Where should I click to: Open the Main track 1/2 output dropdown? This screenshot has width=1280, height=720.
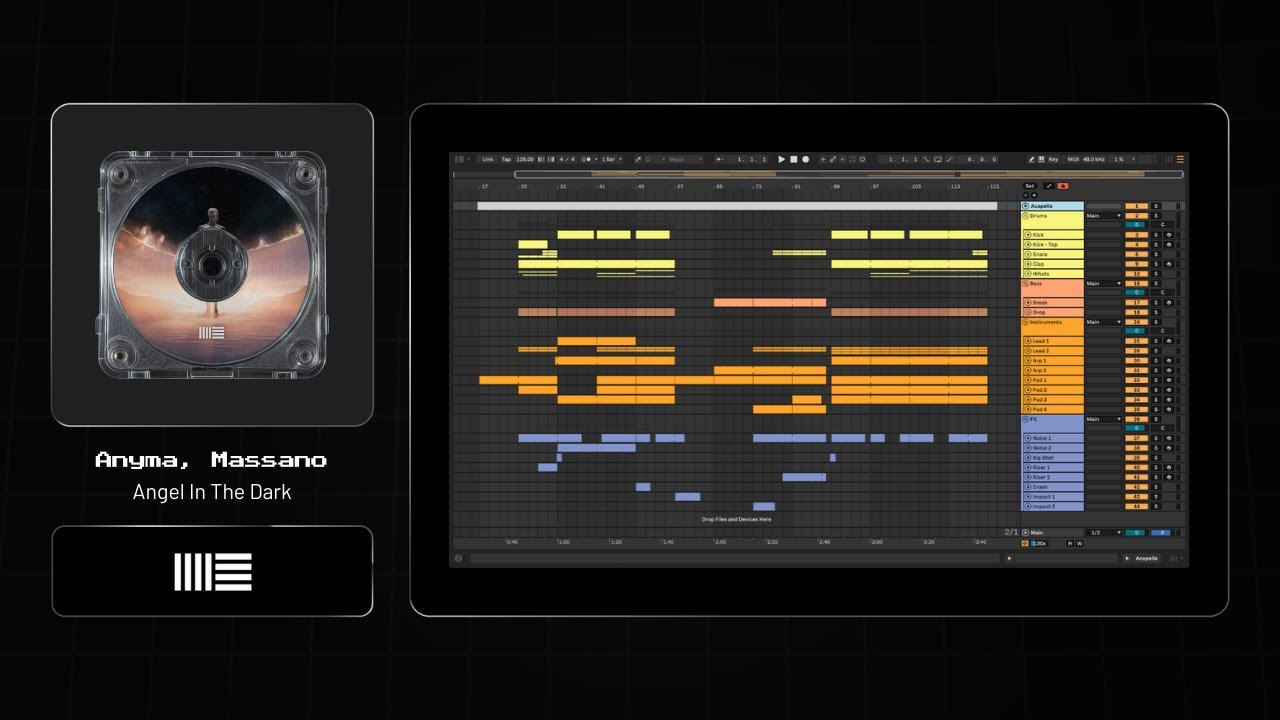(1104, 533)
